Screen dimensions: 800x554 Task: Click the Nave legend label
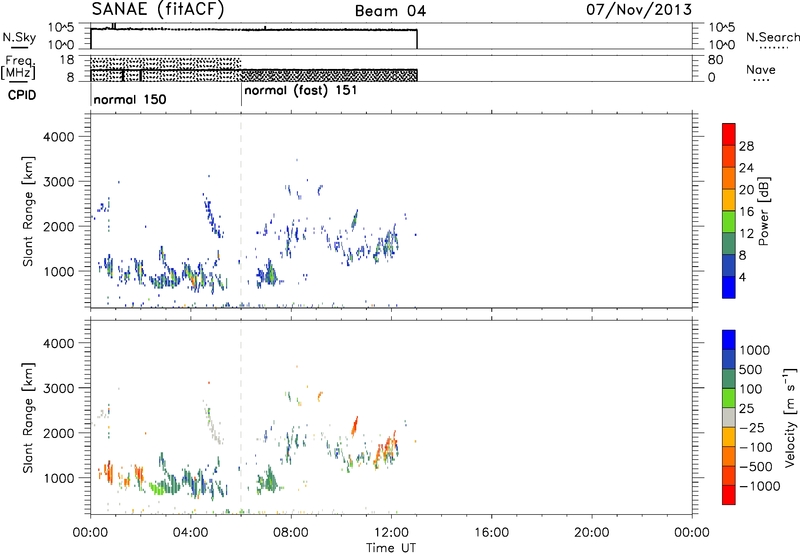point(761,70)
